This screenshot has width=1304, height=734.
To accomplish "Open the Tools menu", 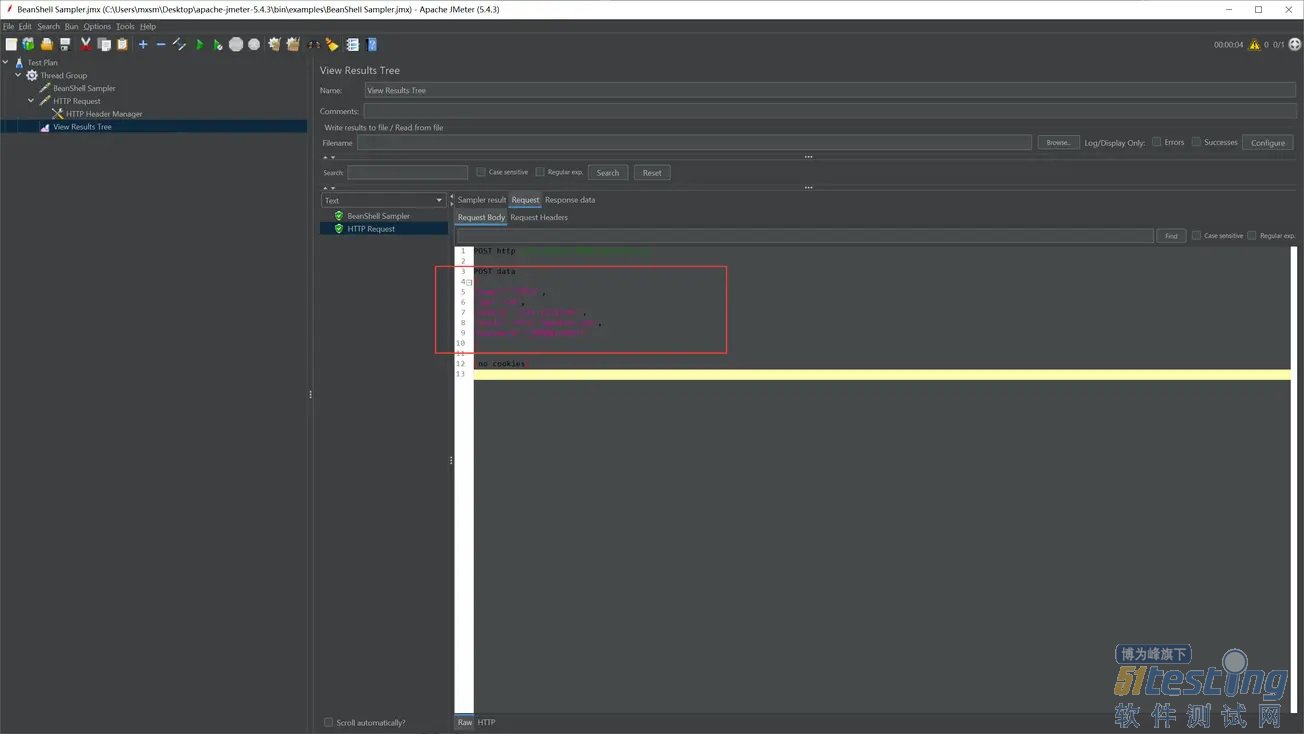I will point(125,26).
